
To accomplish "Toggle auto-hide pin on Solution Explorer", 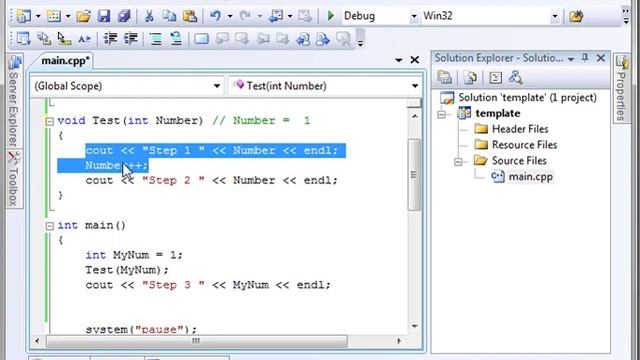I will (585, 58).
